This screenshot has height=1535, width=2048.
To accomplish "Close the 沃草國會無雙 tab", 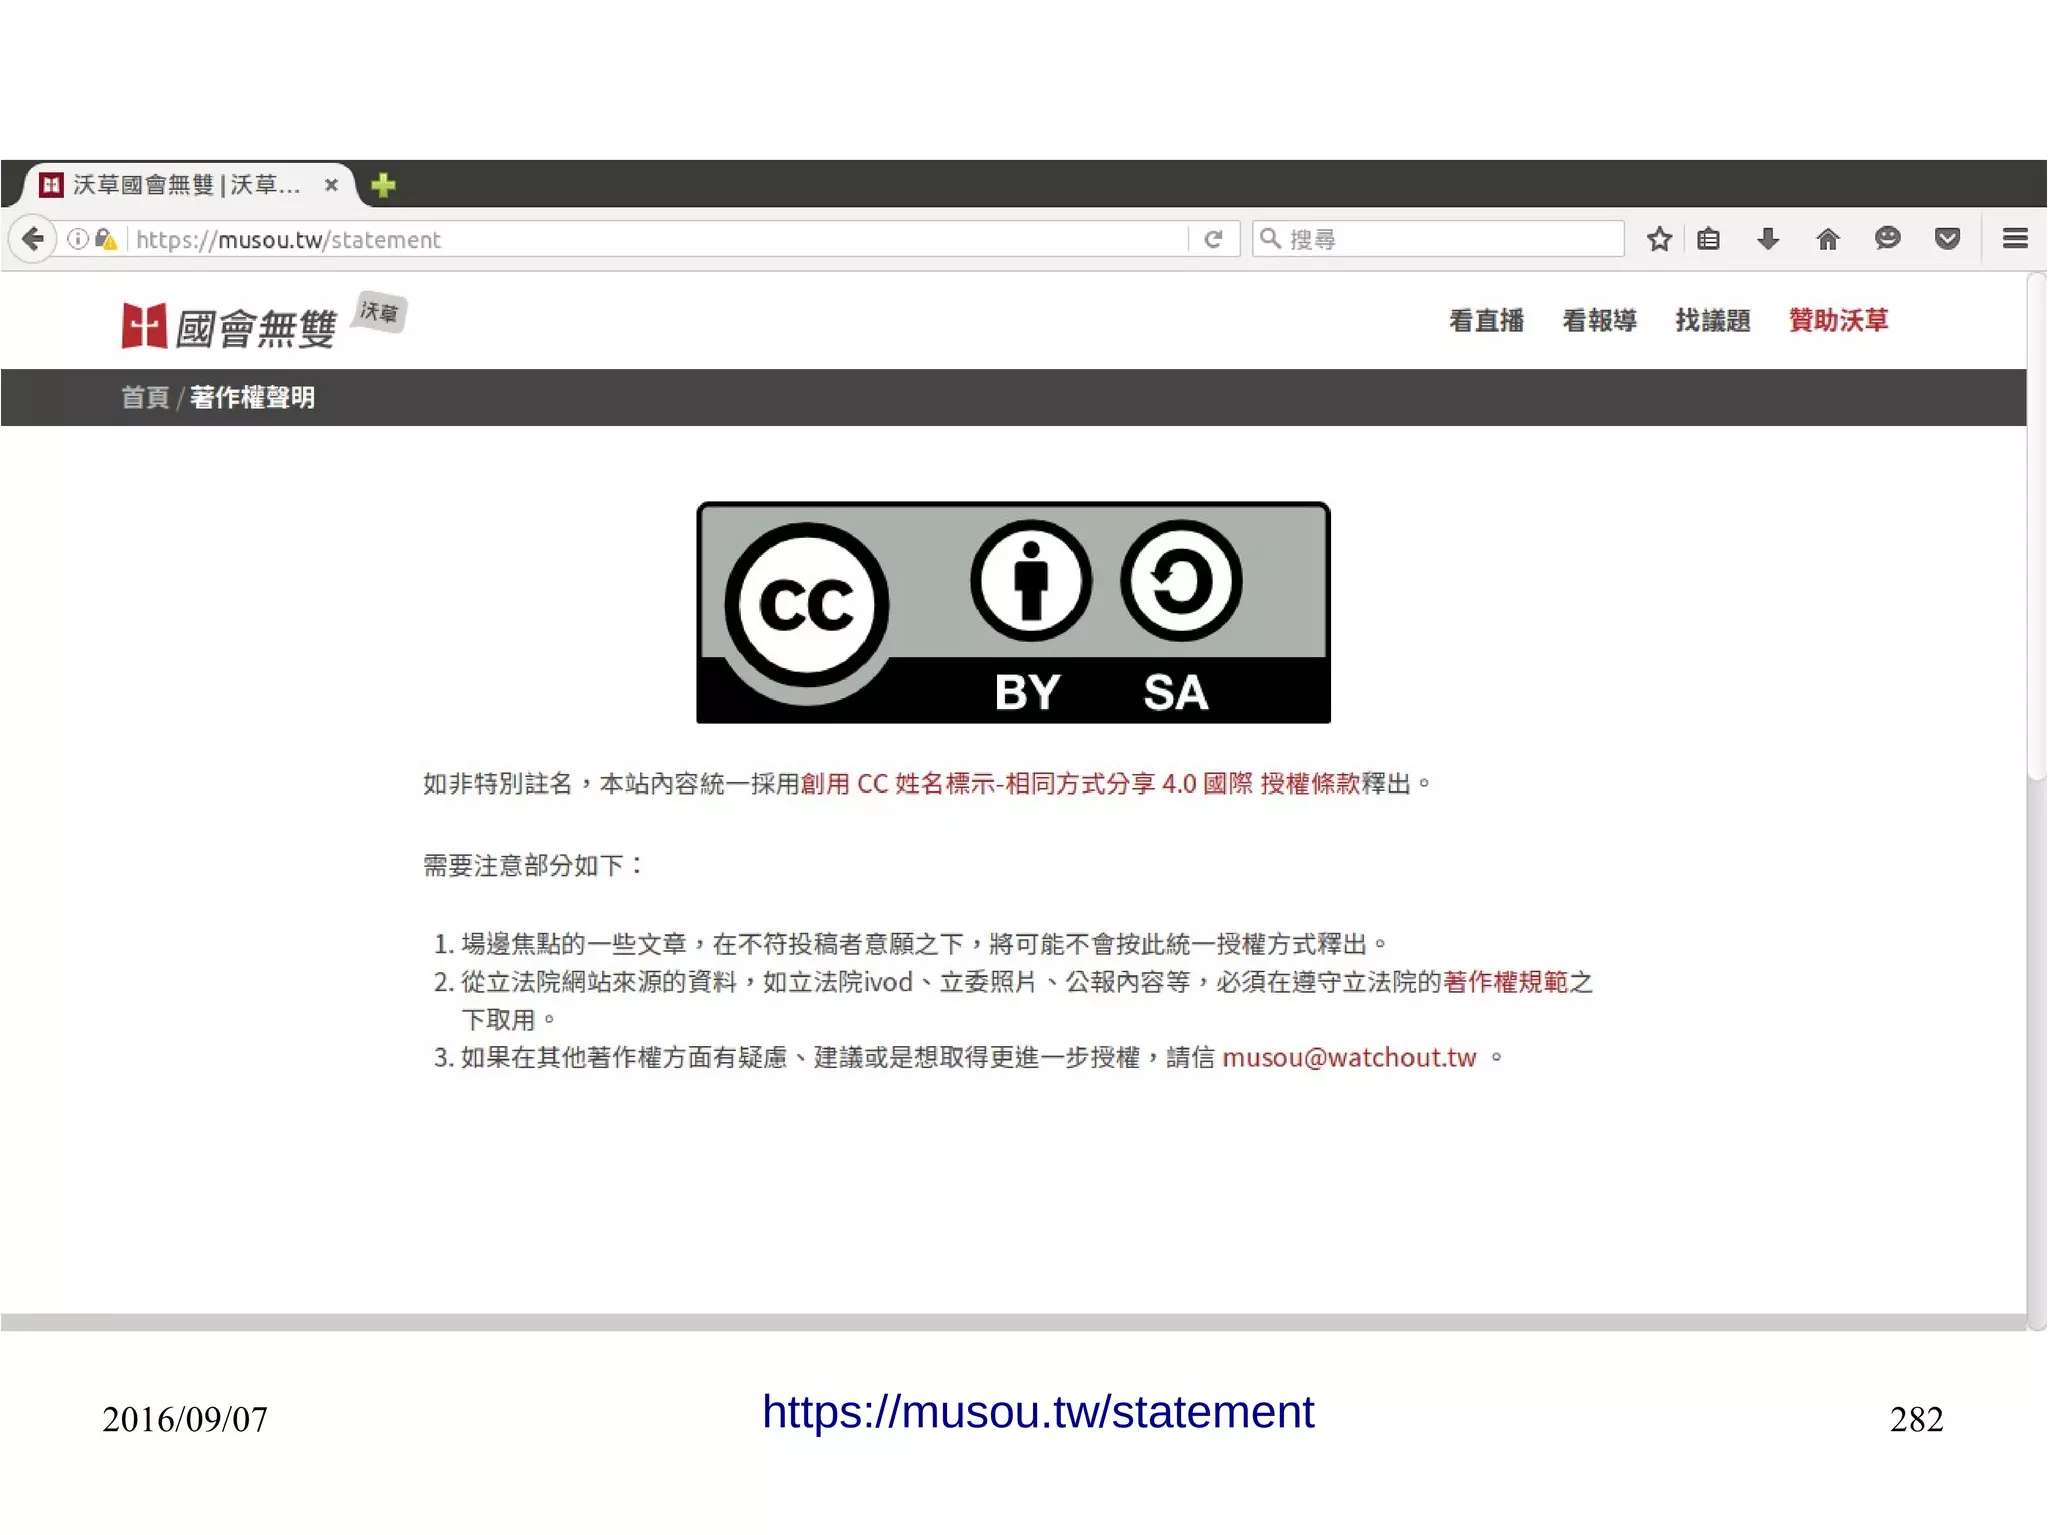I will 331,185.
